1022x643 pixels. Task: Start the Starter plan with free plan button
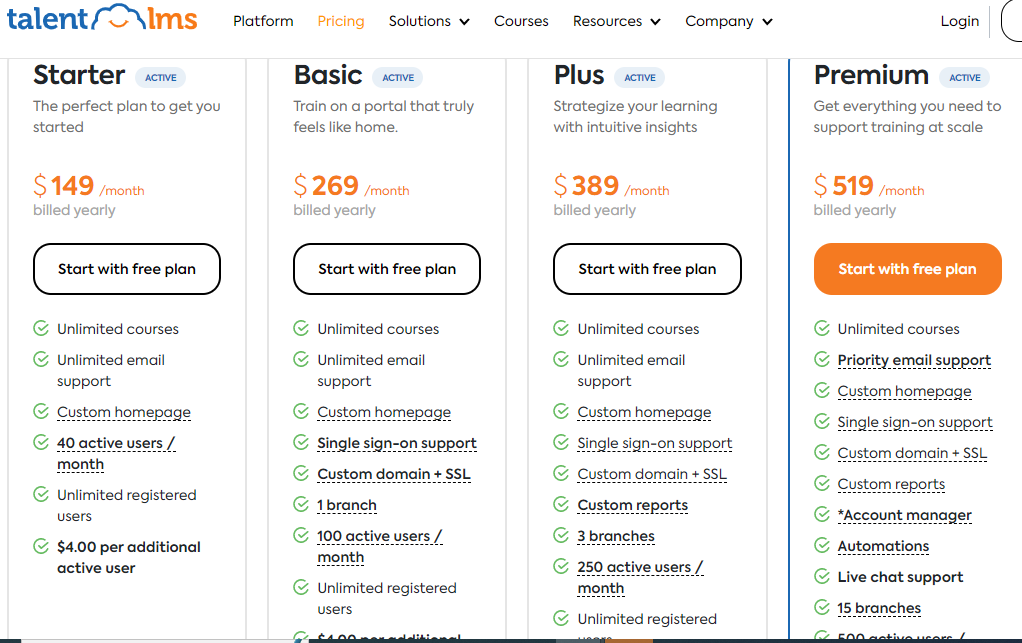coord(127,269)
